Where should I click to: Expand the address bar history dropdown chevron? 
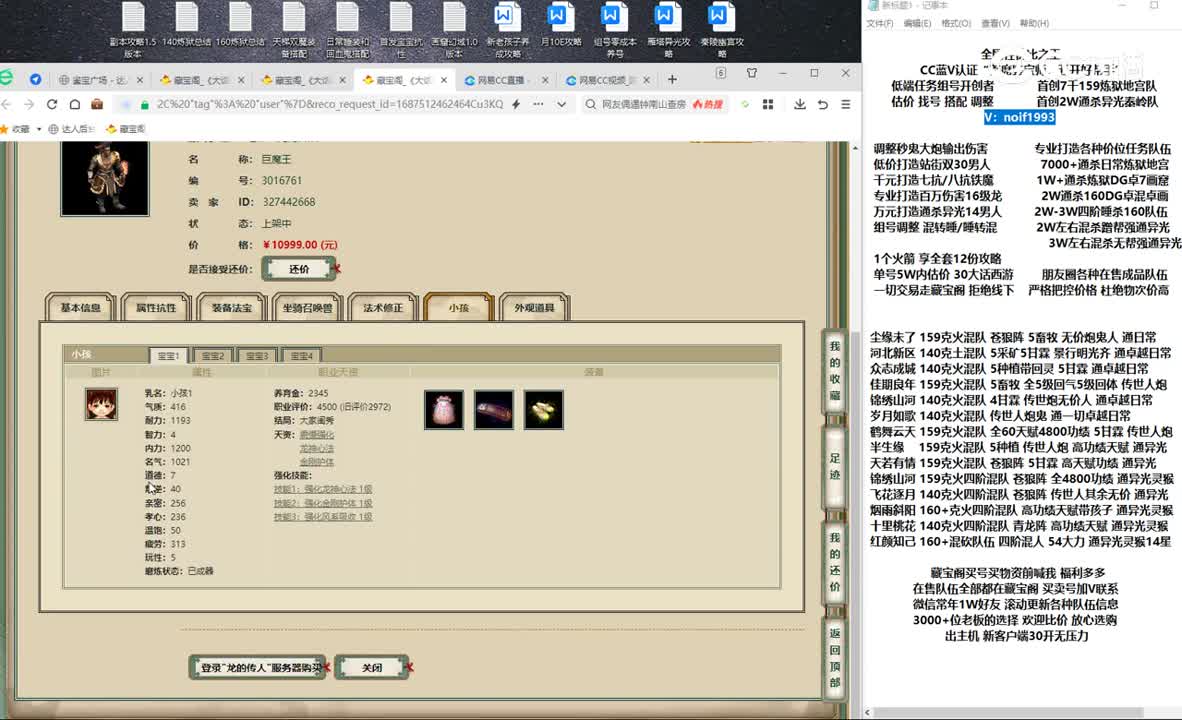562,104
